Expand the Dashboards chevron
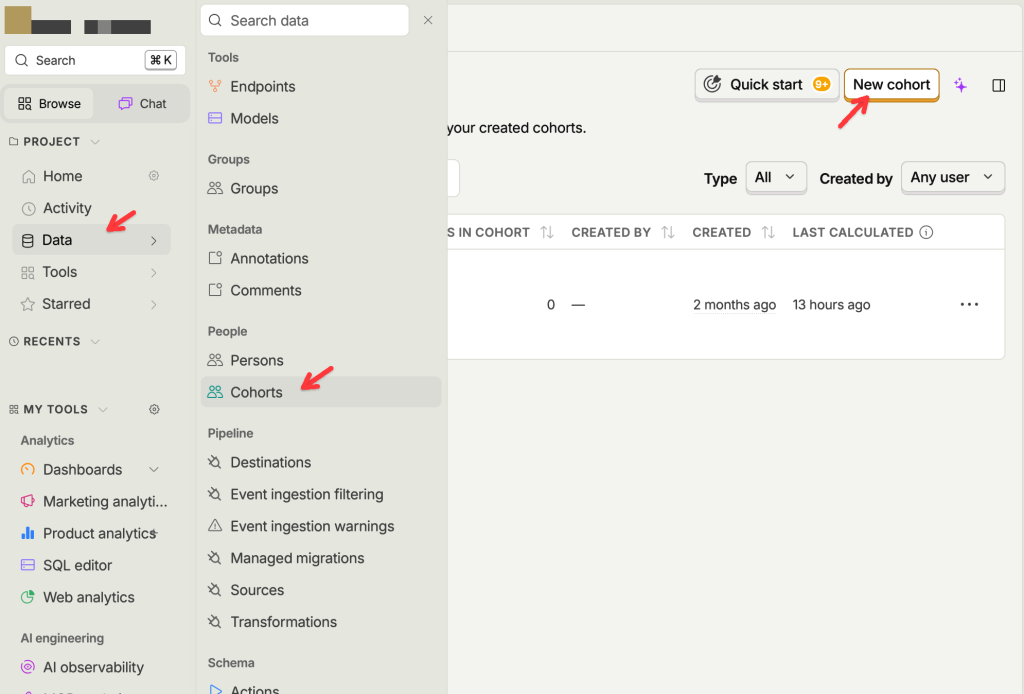The image size is (1024, 694). [154, 469]
